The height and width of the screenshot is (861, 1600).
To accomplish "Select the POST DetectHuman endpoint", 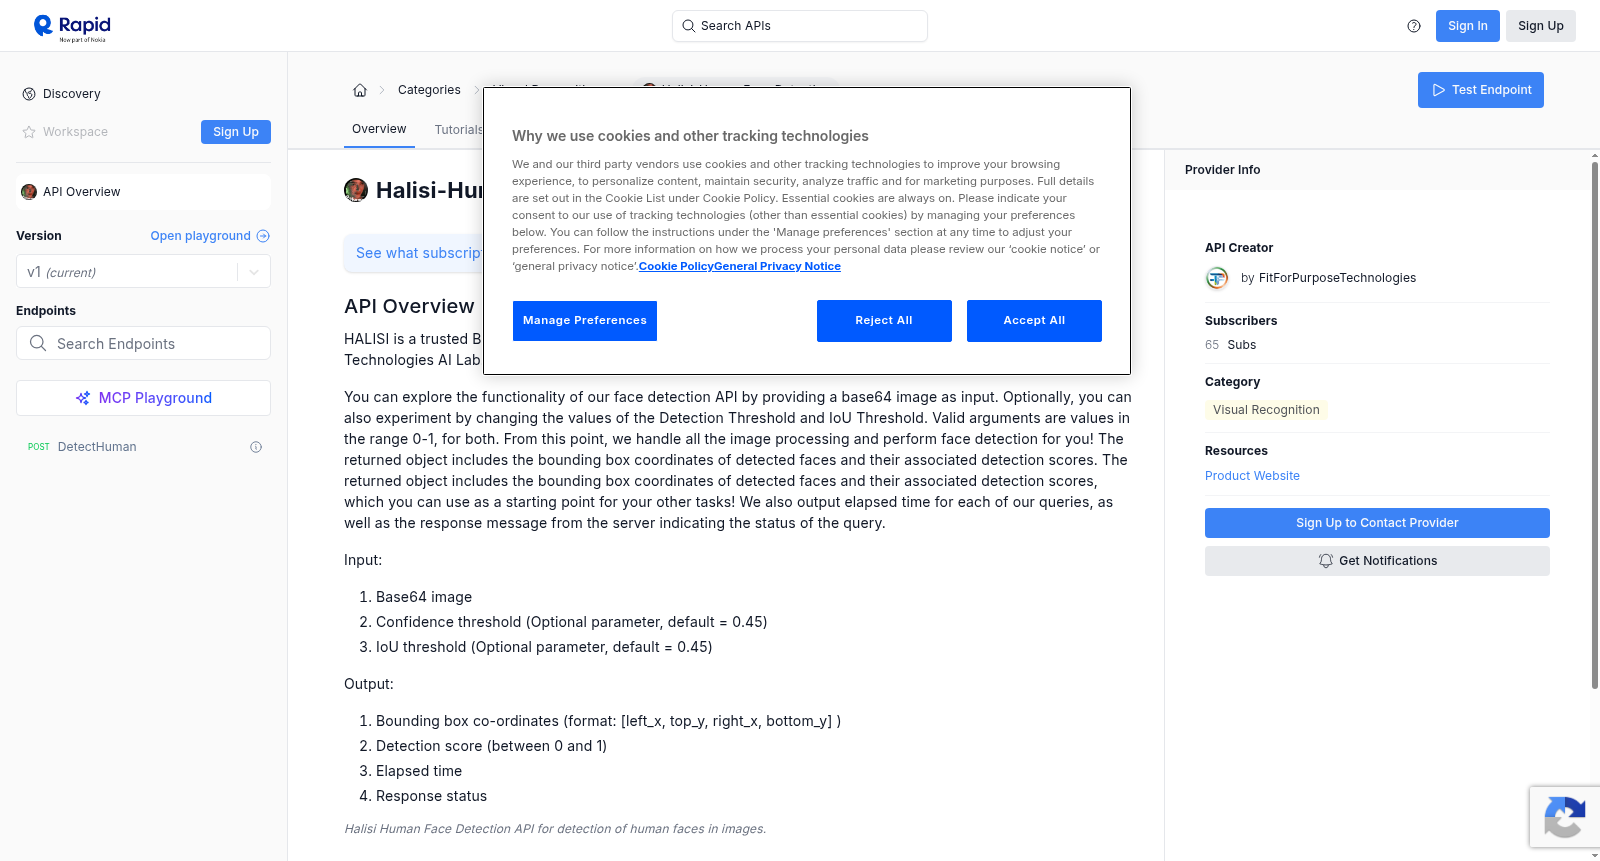I will coord(143,447).
